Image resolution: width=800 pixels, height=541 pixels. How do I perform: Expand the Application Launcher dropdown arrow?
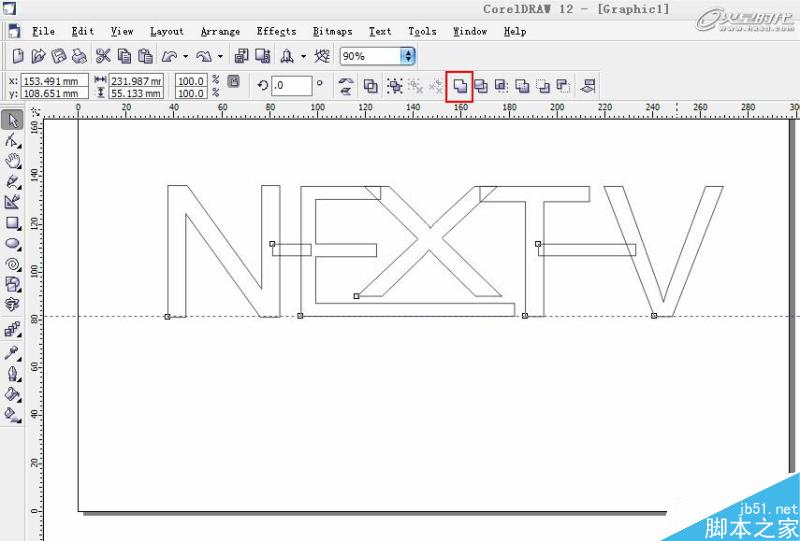pos(304,56)
